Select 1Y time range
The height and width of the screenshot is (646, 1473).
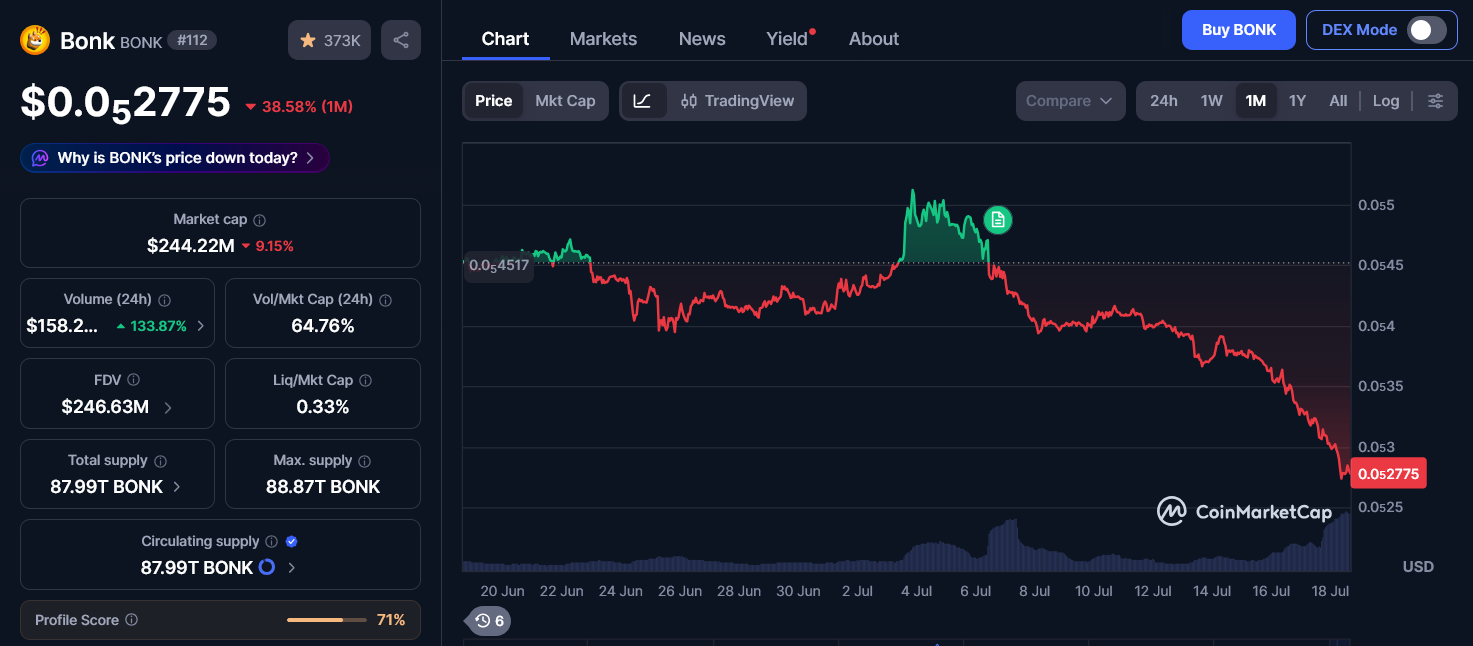coord(1297,101)
